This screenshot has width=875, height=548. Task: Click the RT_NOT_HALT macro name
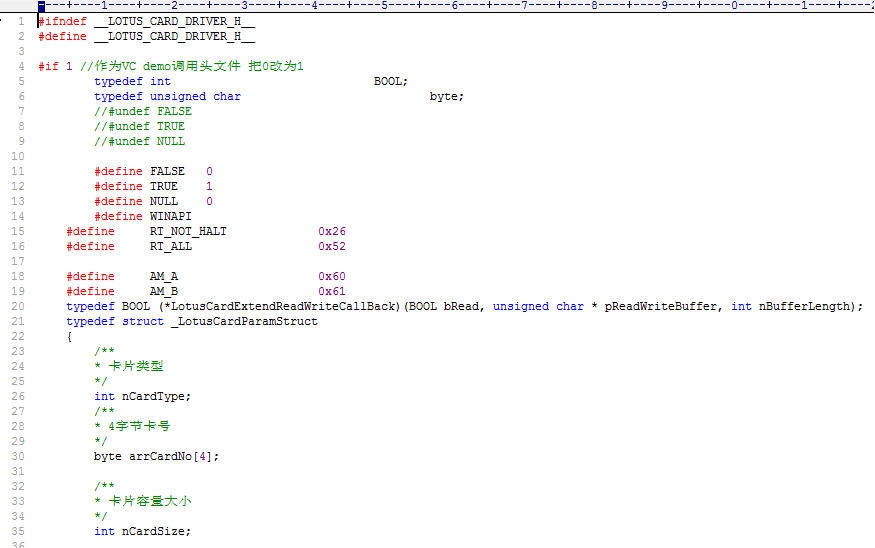188,231
